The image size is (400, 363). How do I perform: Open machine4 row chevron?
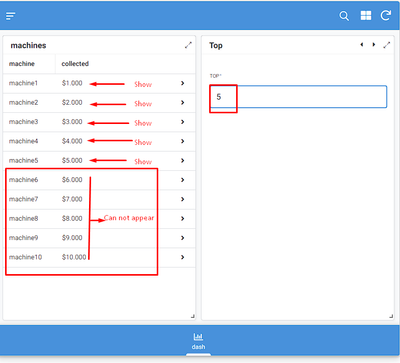182,141
